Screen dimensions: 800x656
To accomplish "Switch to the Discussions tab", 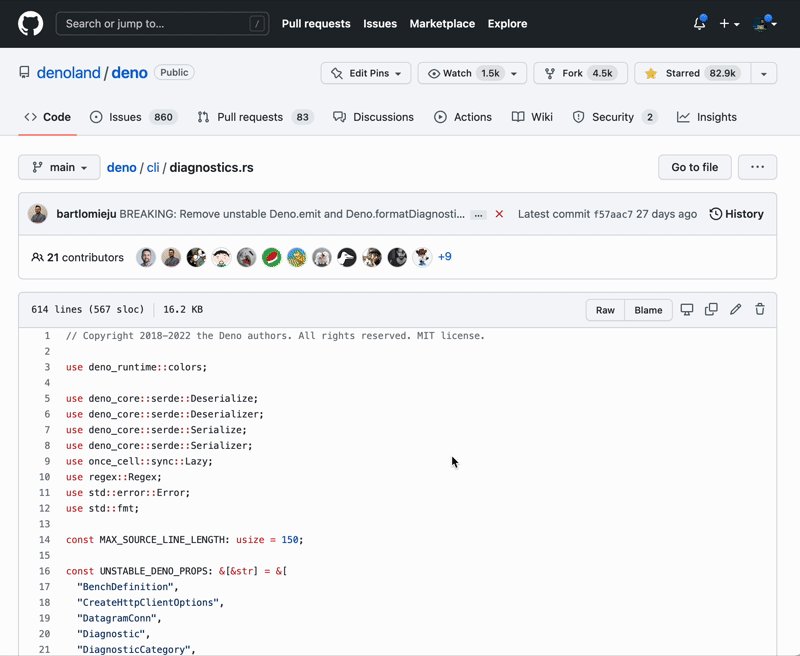I will (373, 117).
